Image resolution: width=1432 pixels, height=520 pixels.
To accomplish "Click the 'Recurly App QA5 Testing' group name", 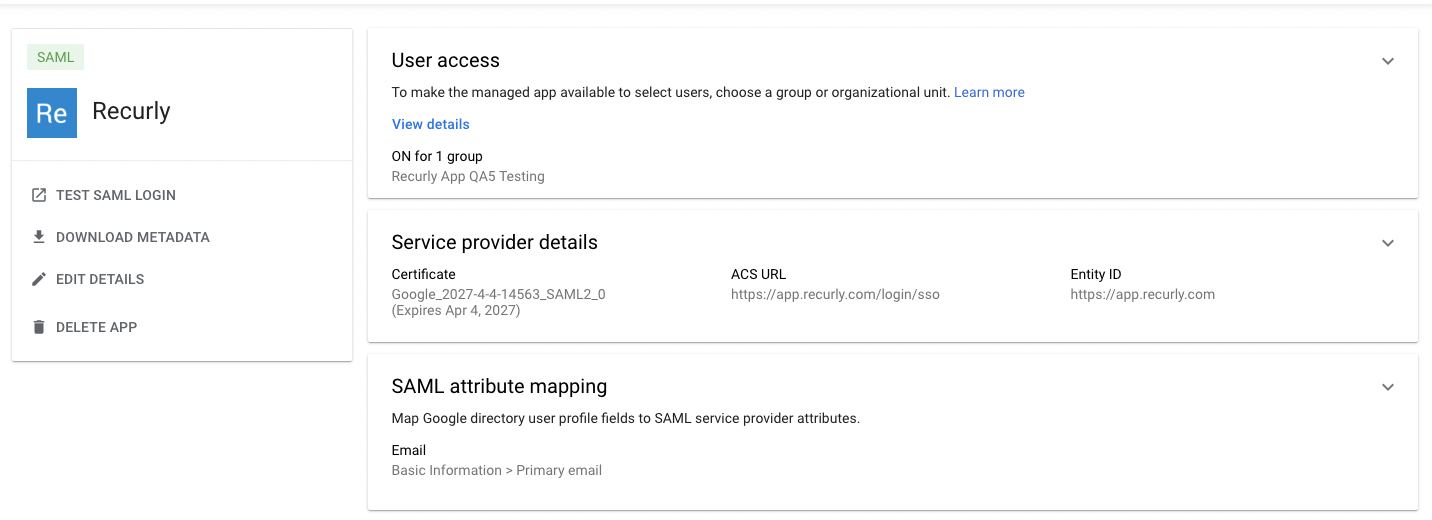I will click(468, 176).
